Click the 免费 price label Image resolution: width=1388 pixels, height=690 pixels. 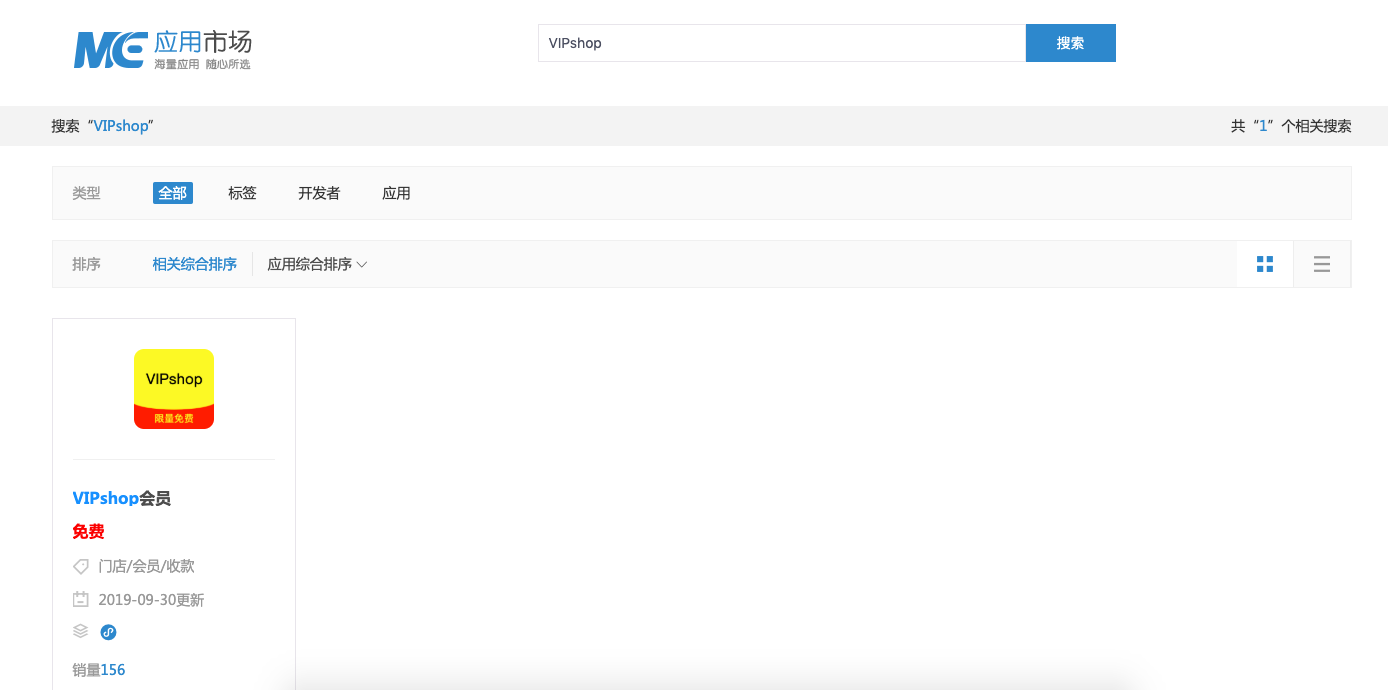click(89, 532)
